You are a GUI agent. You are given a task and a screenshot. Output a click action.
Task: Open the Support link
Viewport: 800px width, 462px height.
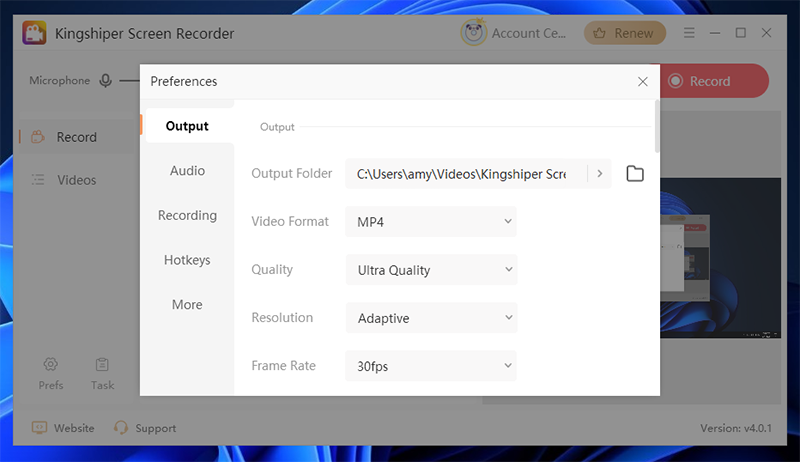point(145,428)
